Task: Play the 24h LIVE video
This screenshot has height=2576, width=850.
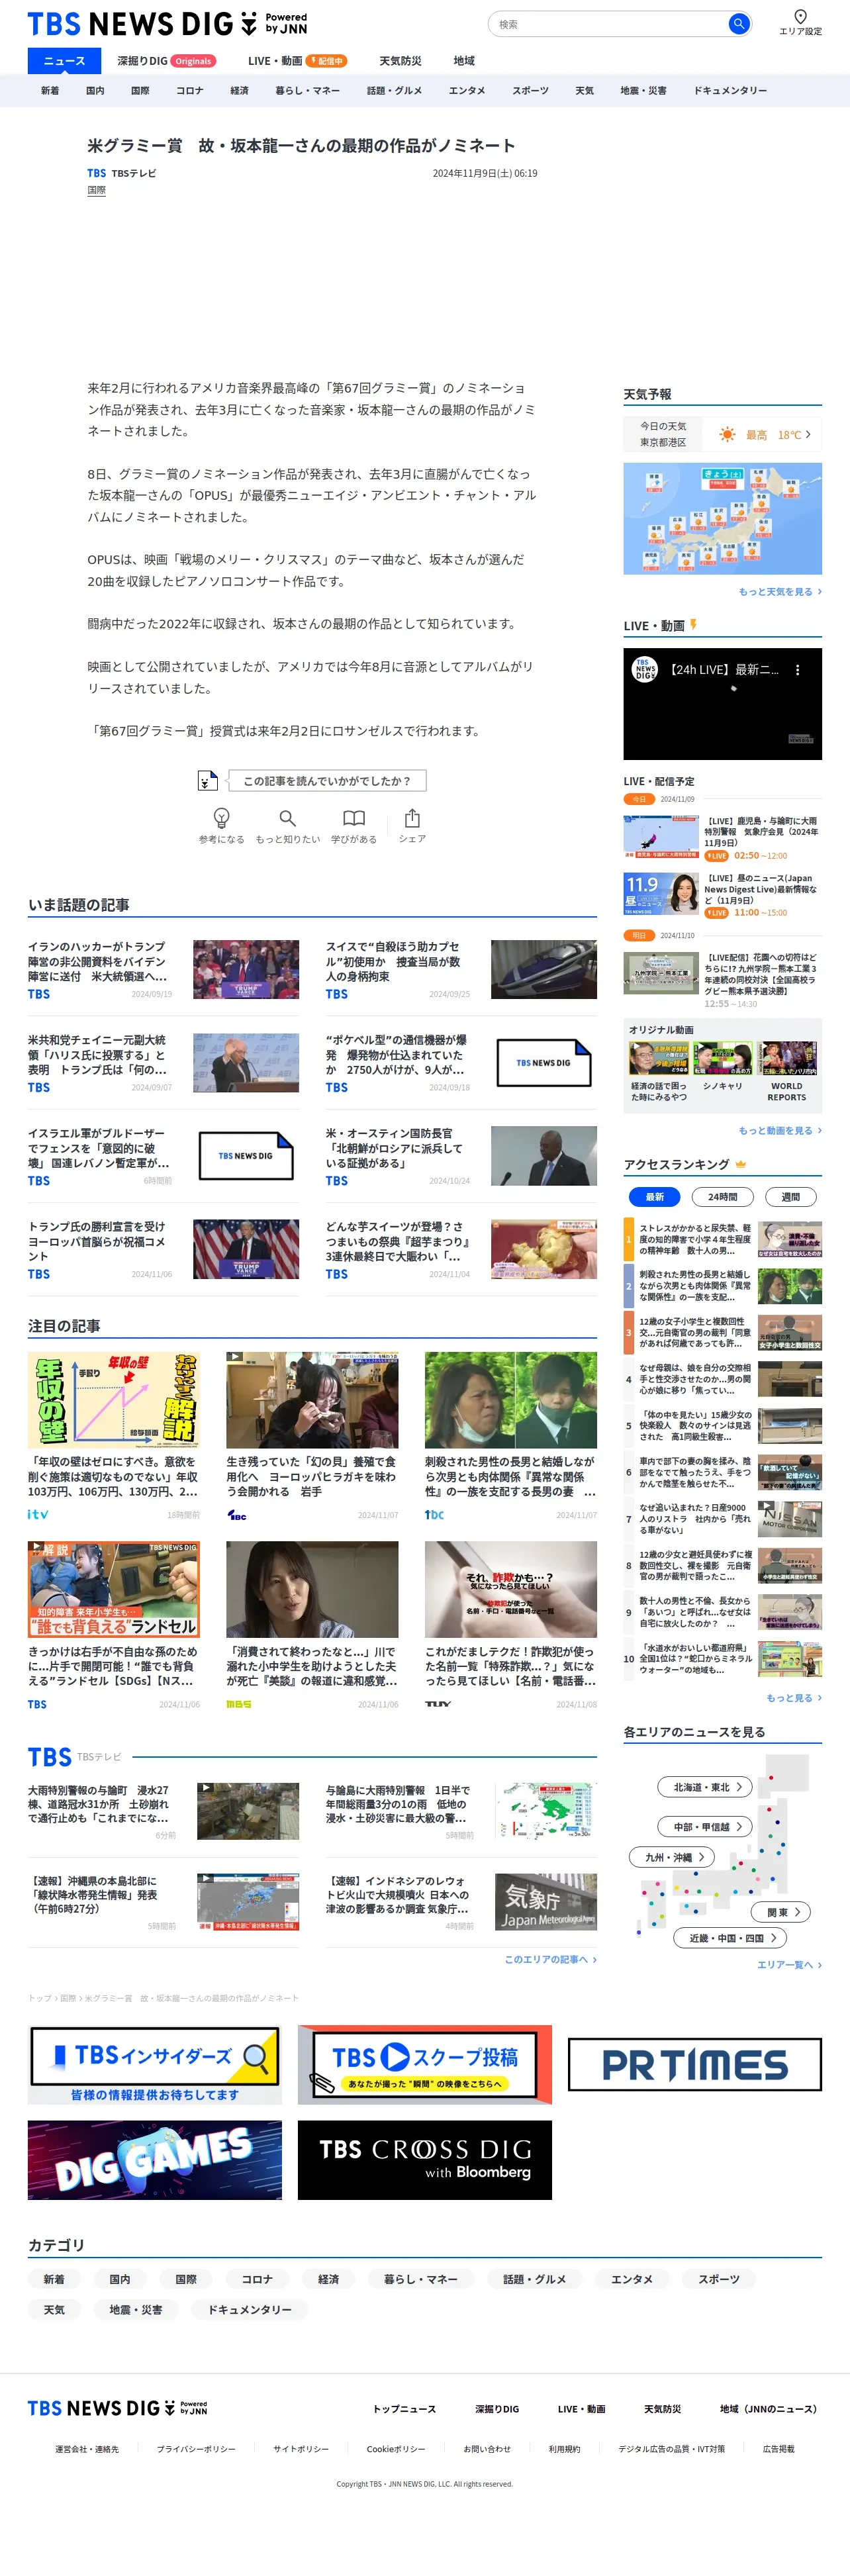Action: coord(722,704)
